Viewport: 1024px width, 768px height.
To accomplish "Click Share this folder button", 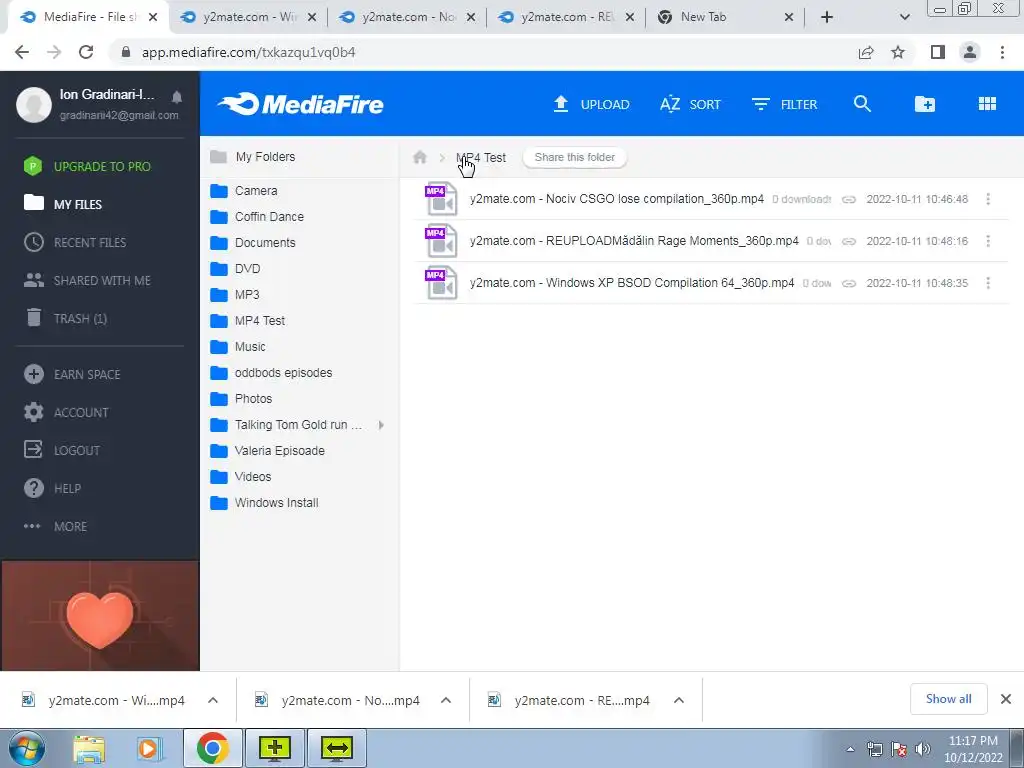I will pyautogui.click(x=575, y=157).
